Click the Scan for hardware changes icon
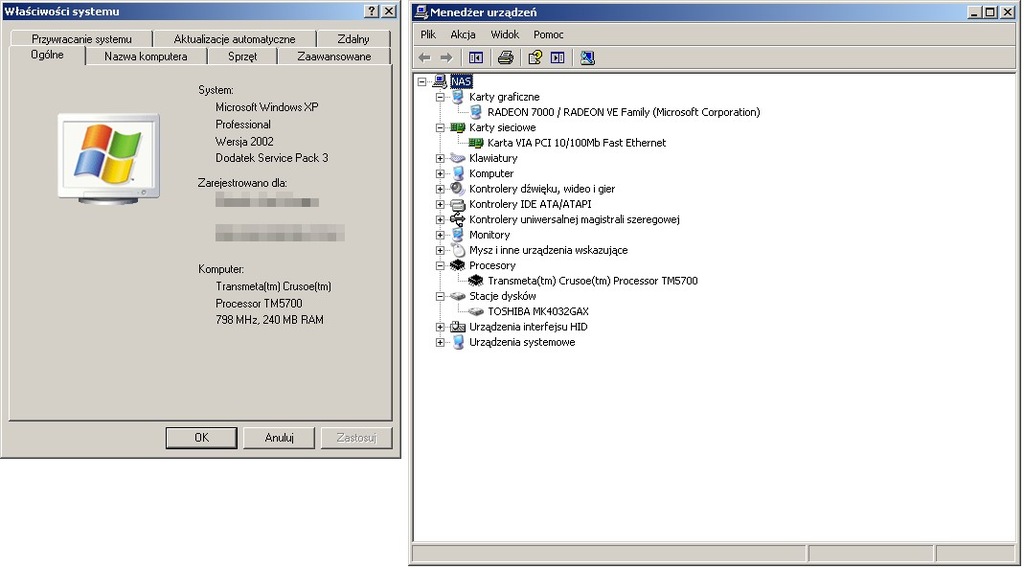1024x569 pixels. (587, 57)
